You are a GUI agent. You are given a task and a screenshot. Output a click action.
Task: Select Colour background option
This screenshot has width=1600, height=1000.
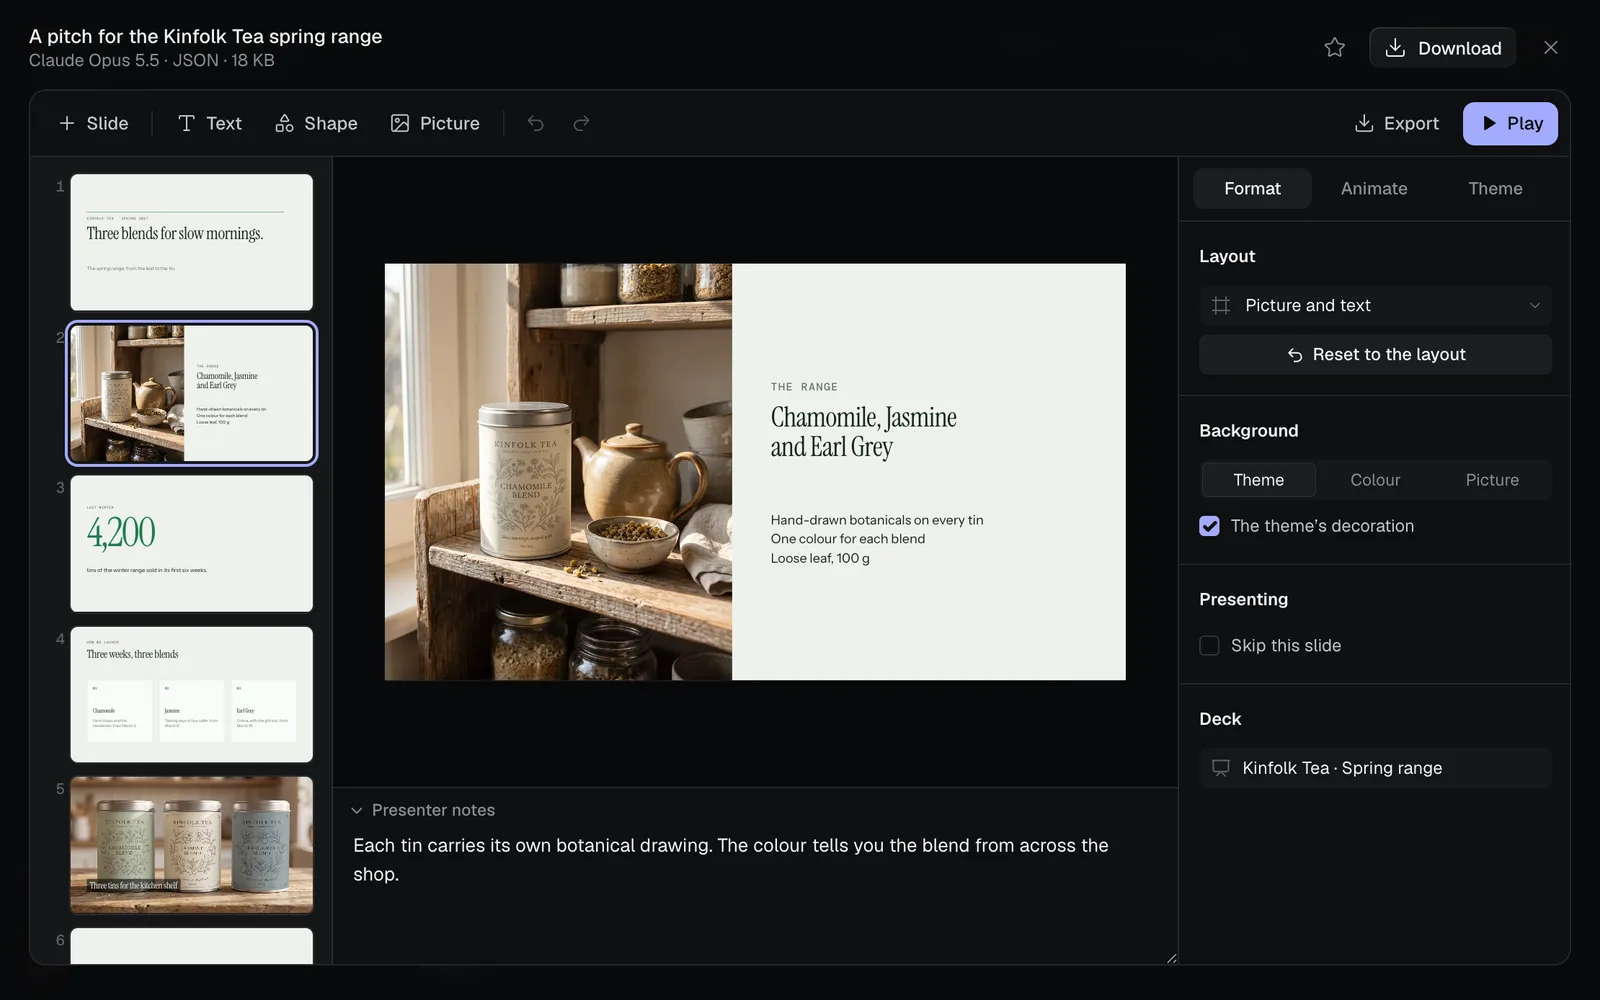click(1375, 480)
